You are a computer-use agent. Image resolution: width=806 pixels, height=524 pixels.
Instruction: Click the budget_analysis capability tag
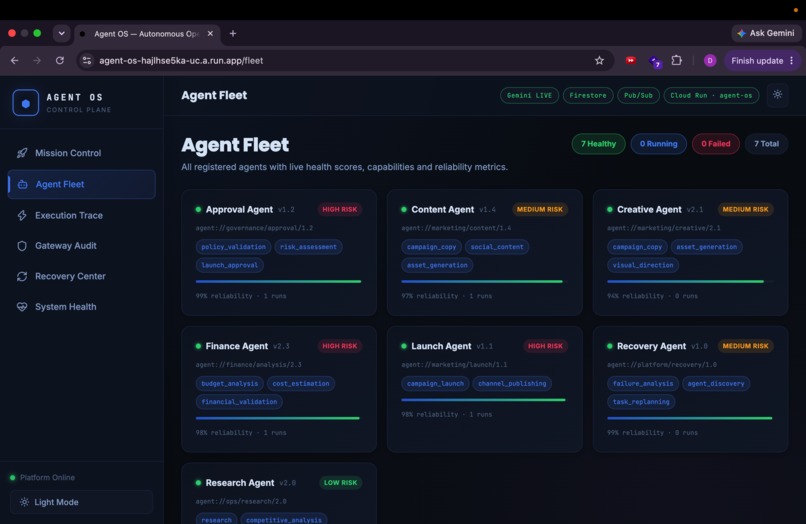coord(229,384)
